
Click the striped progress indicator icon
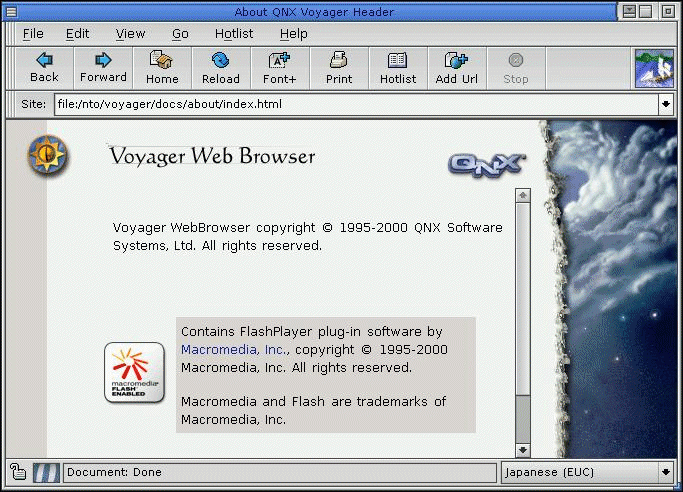pyautogui.click(x=46, y=472)
